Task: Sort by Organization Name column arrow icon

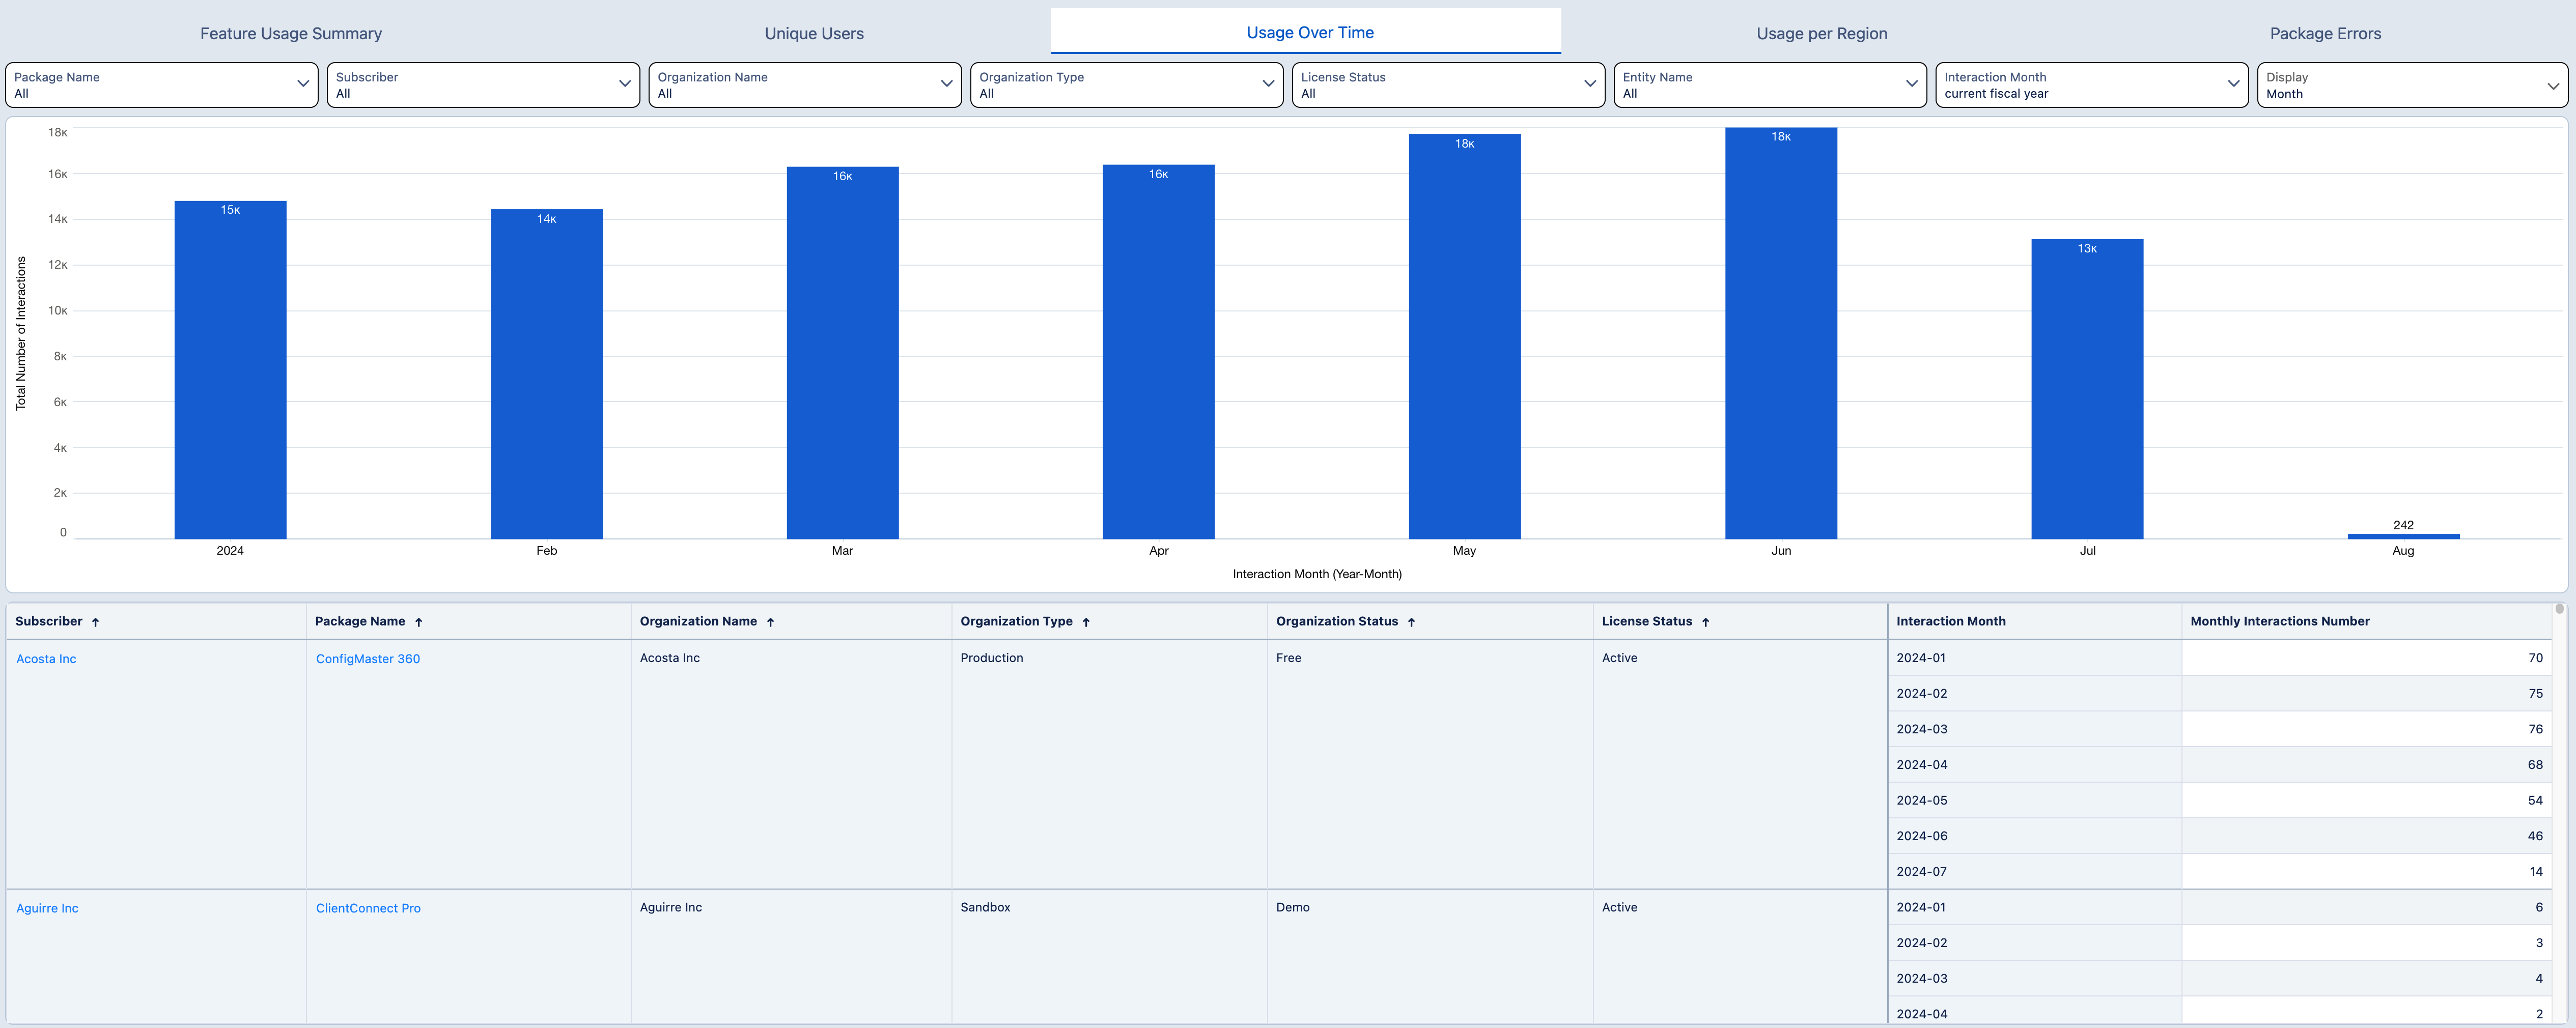Action: (x=770, y=622)
